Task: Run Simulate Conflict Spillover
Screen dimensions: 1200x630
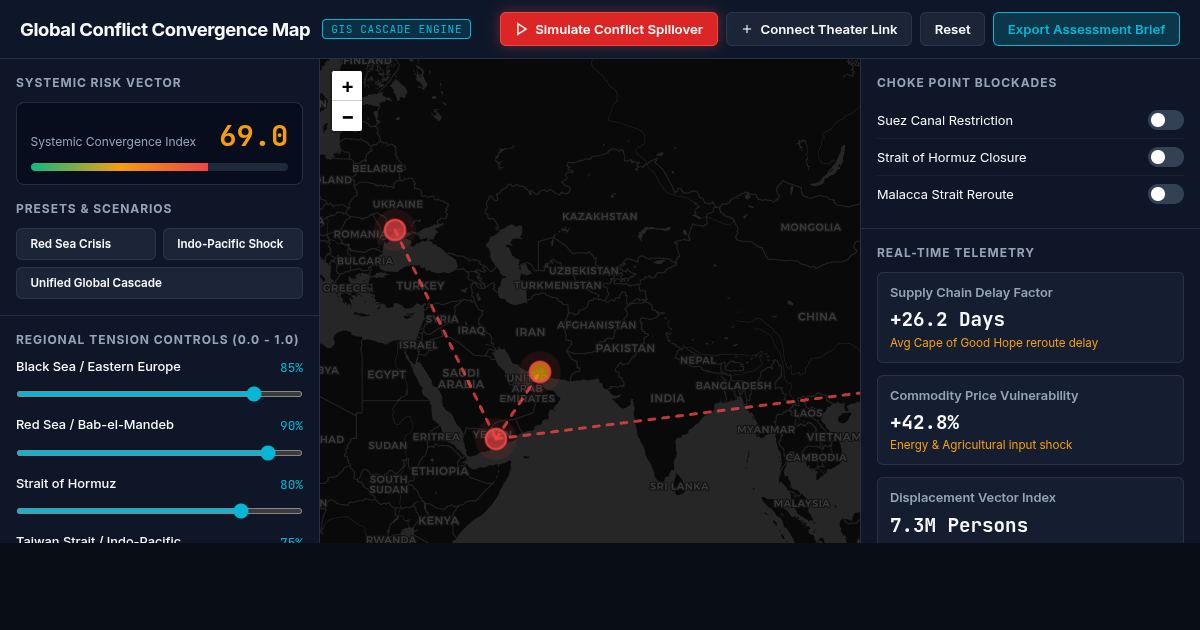Action: pos(609,29)
